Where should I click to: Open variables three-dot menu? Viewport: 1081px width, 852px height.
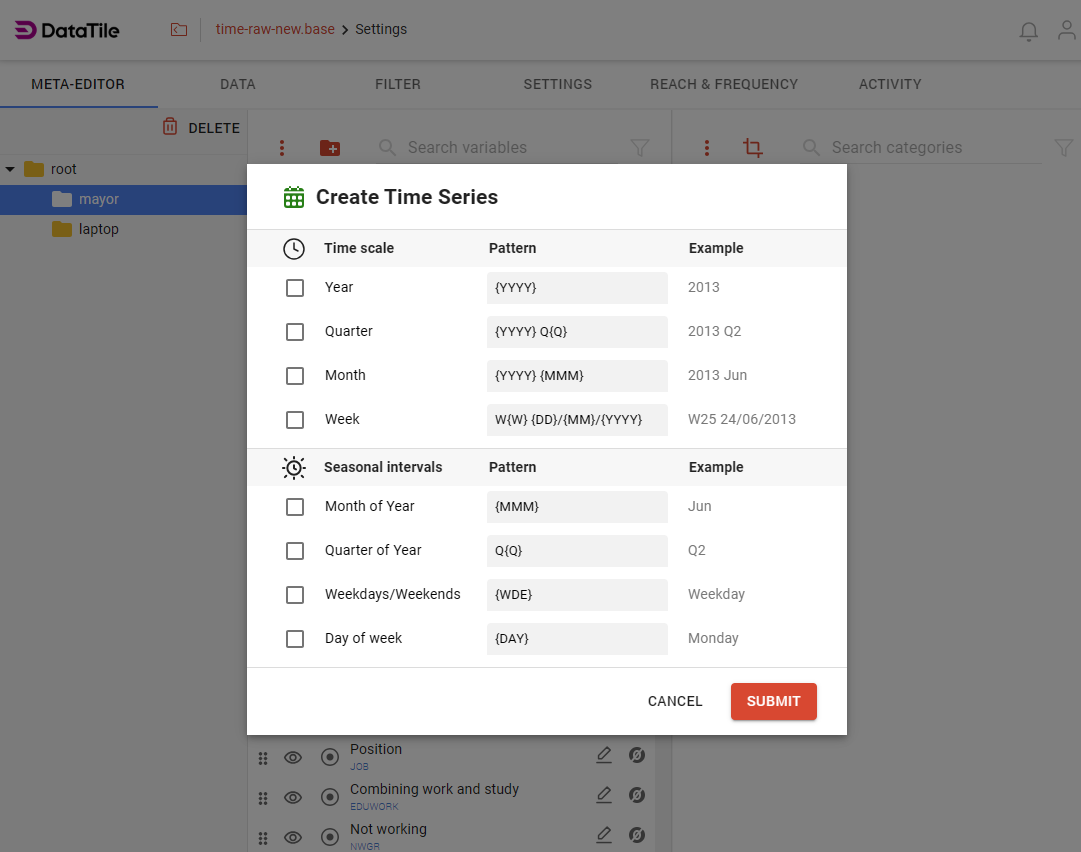pyautogui.click(x=282, y=148)
